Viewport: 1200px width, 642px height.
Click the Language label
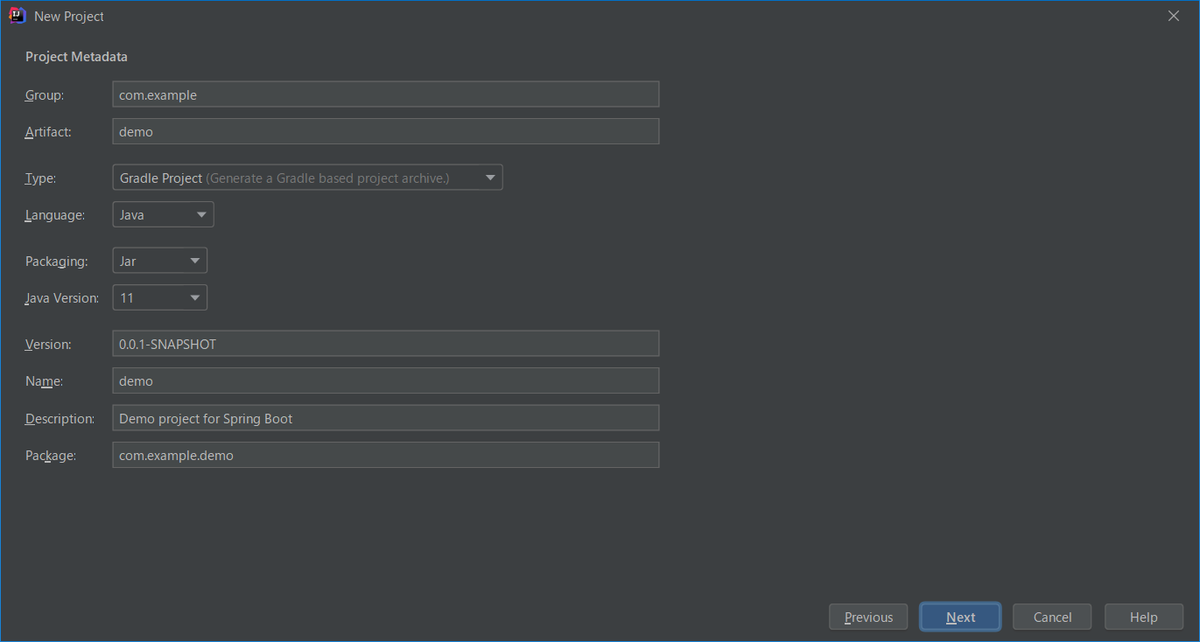[x=55, y=215]
